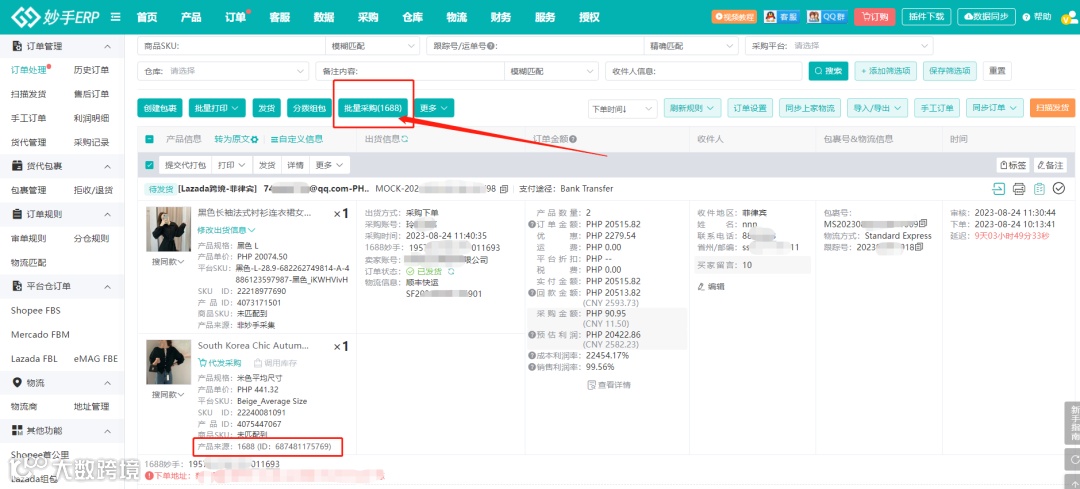Click the 数据同步 cloud sync button

point(987,17)
